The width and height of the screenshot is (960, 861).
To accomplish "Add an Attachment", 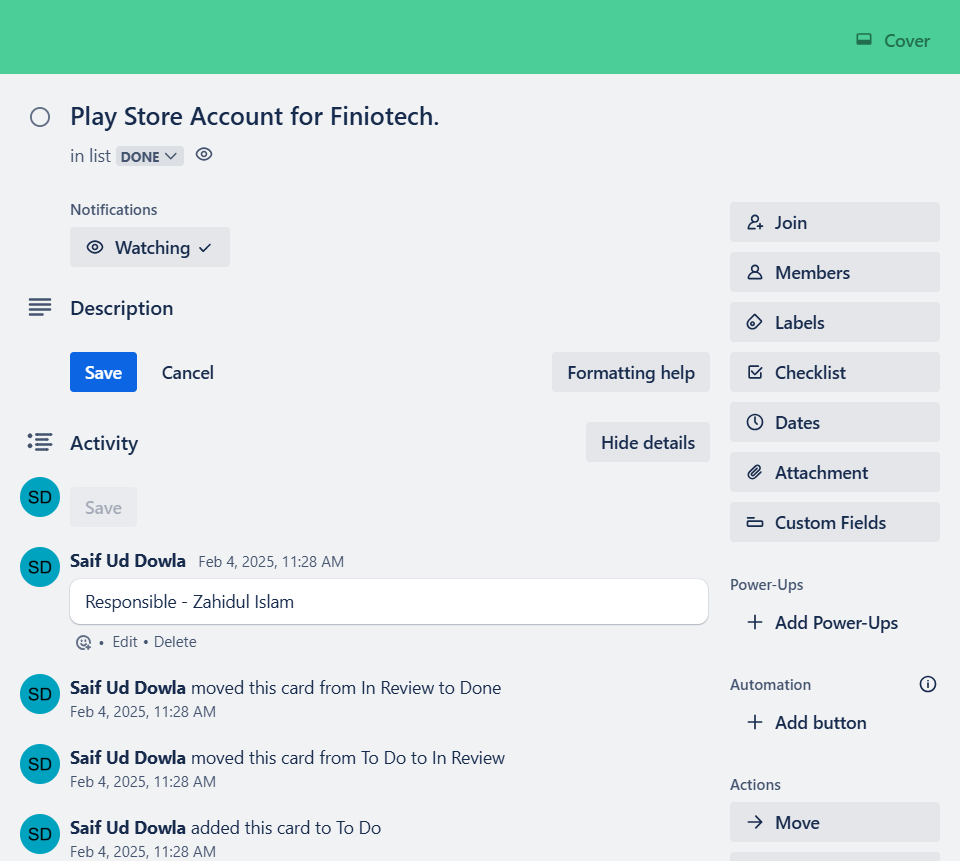I will click(834, 472).
